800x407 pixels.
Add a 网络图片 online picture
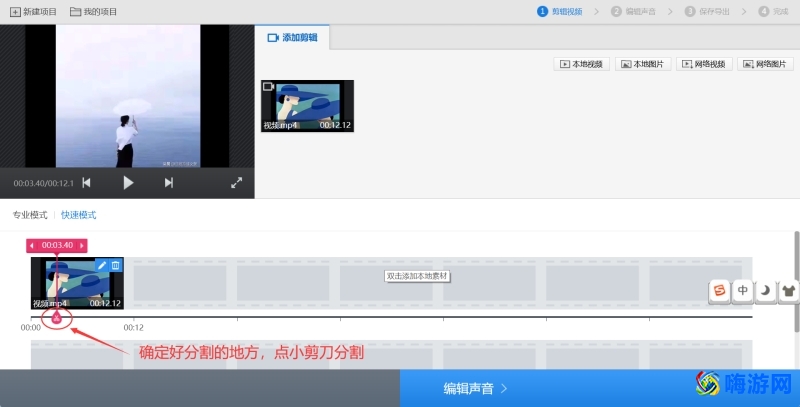pos(765,64)
